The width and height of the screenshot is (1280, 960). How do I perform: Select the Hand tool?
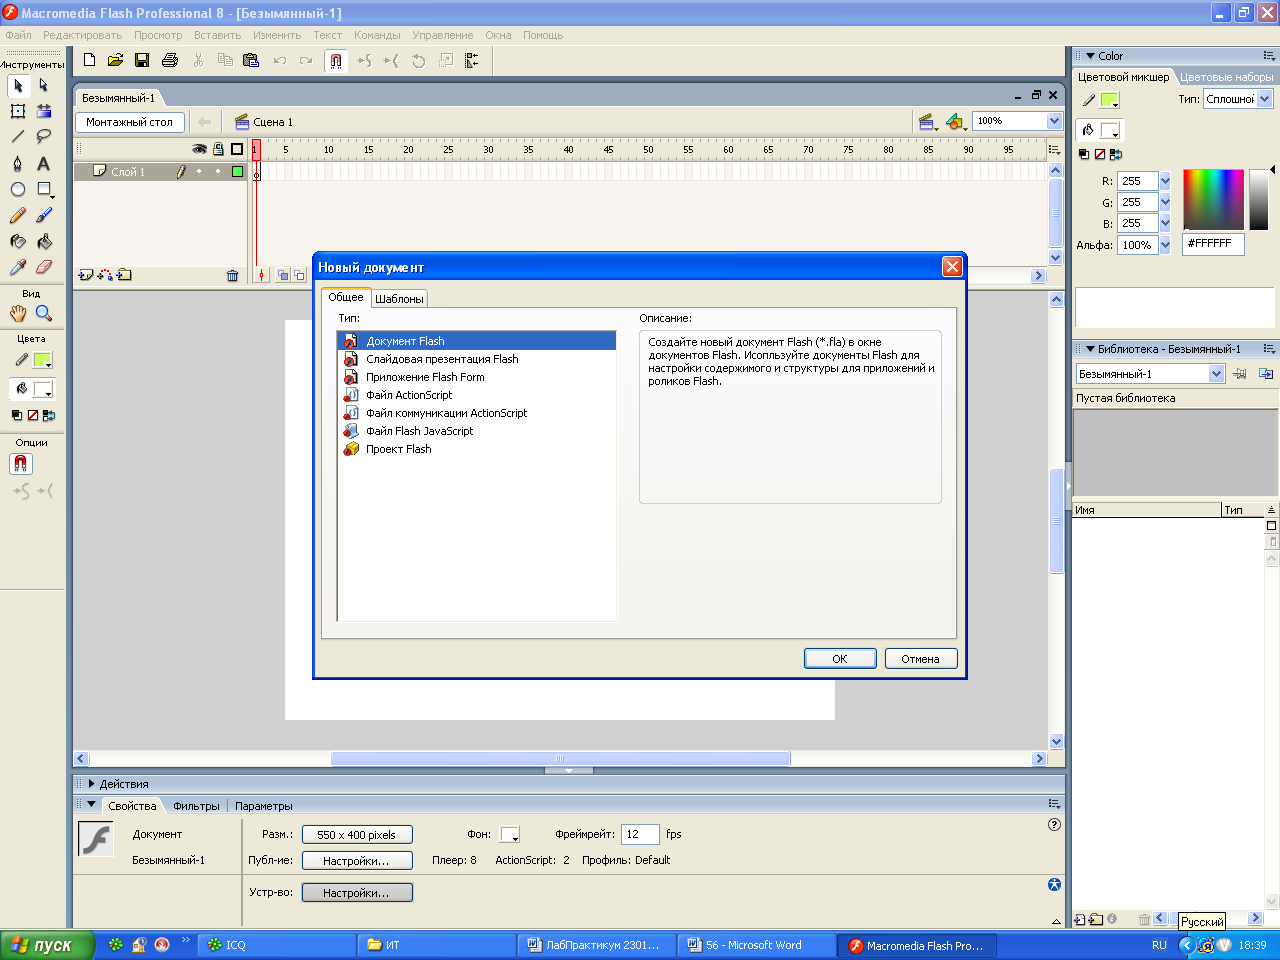click(18, 313)
